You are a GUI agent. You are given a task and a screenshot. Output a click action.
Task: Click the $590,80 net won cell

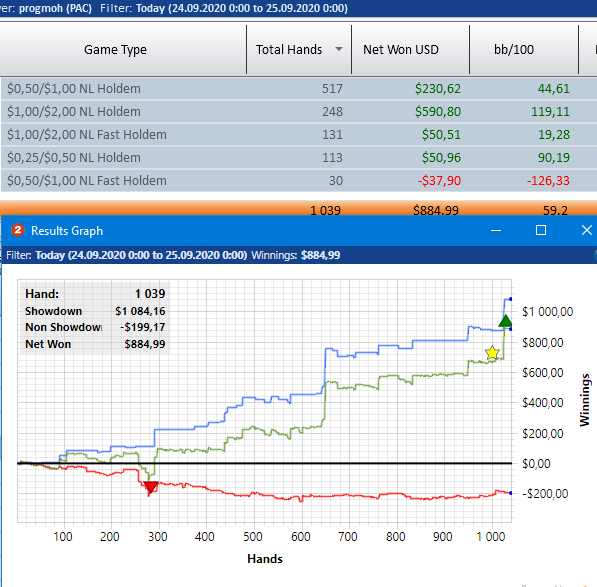click(x=438, y=112)
